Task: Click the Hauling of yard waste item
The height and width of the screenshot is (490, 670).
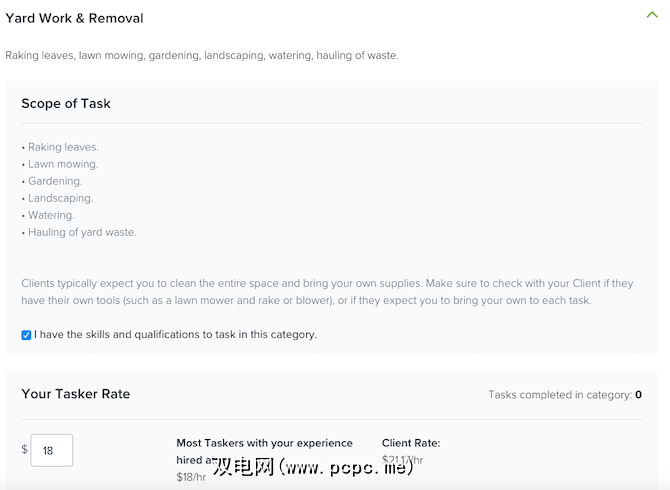Action: coord(81,232)
